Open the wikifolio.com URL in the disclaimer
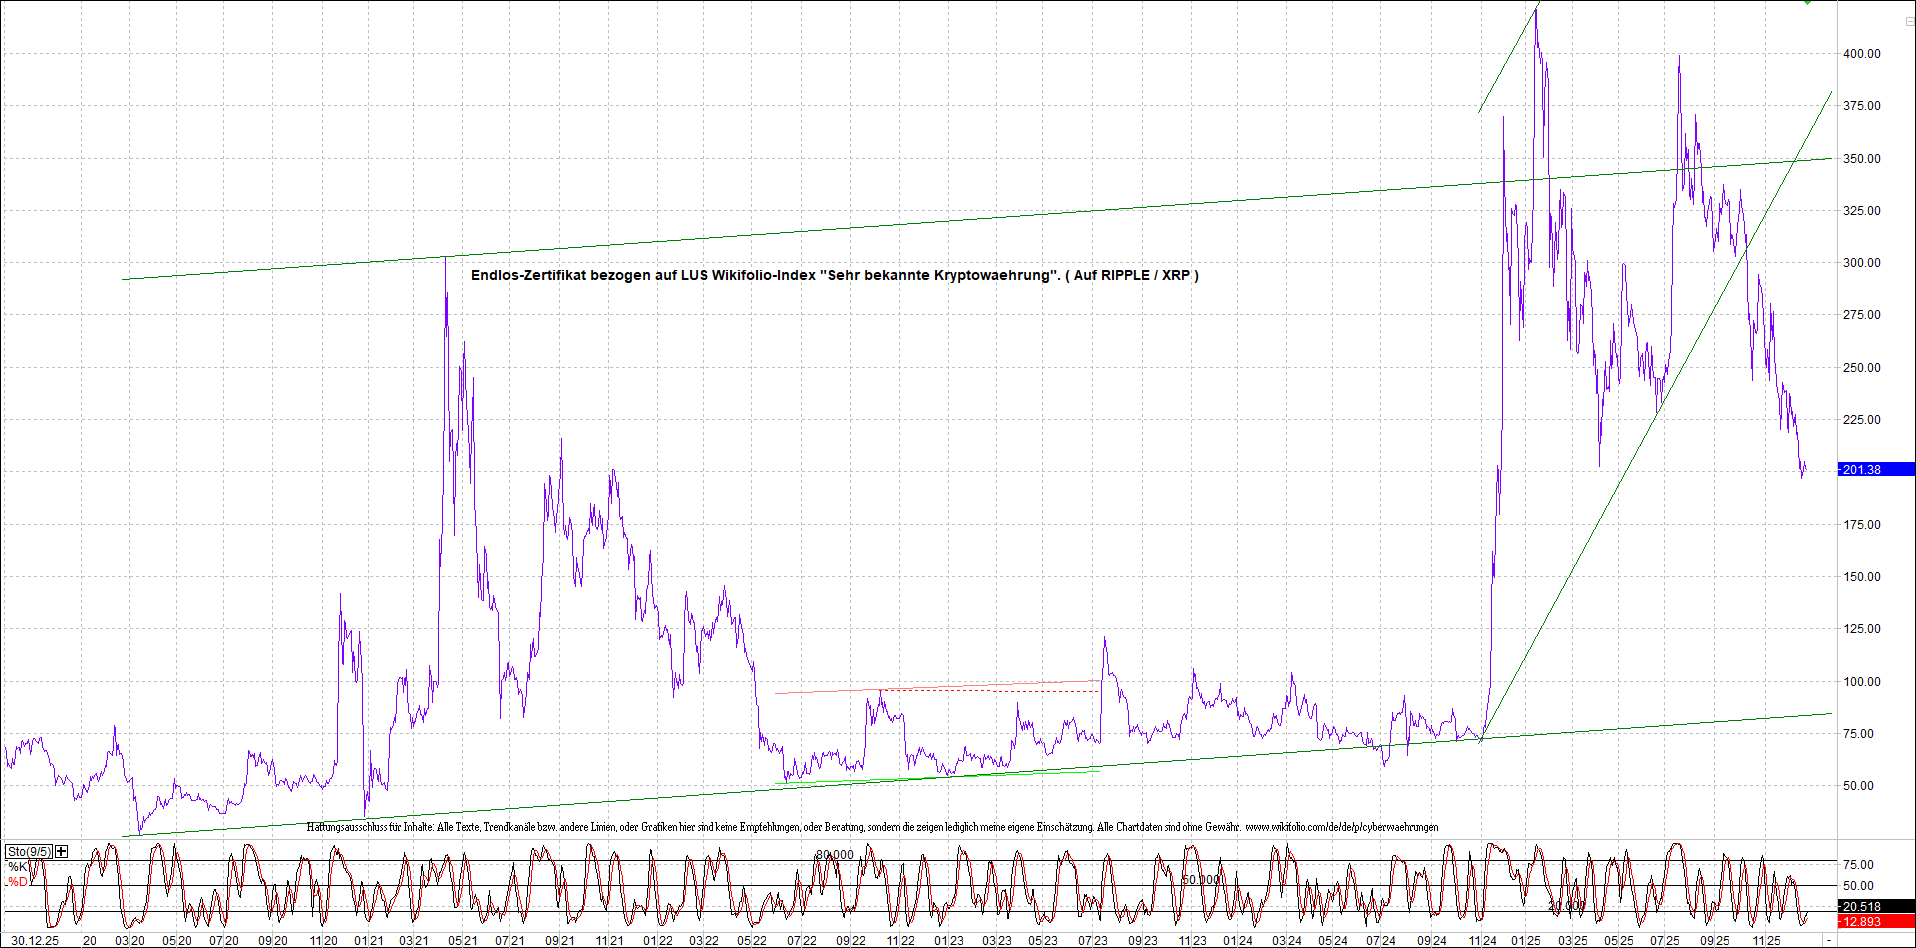This screenshot has height=948, width=1916. tap(1341, 827)
